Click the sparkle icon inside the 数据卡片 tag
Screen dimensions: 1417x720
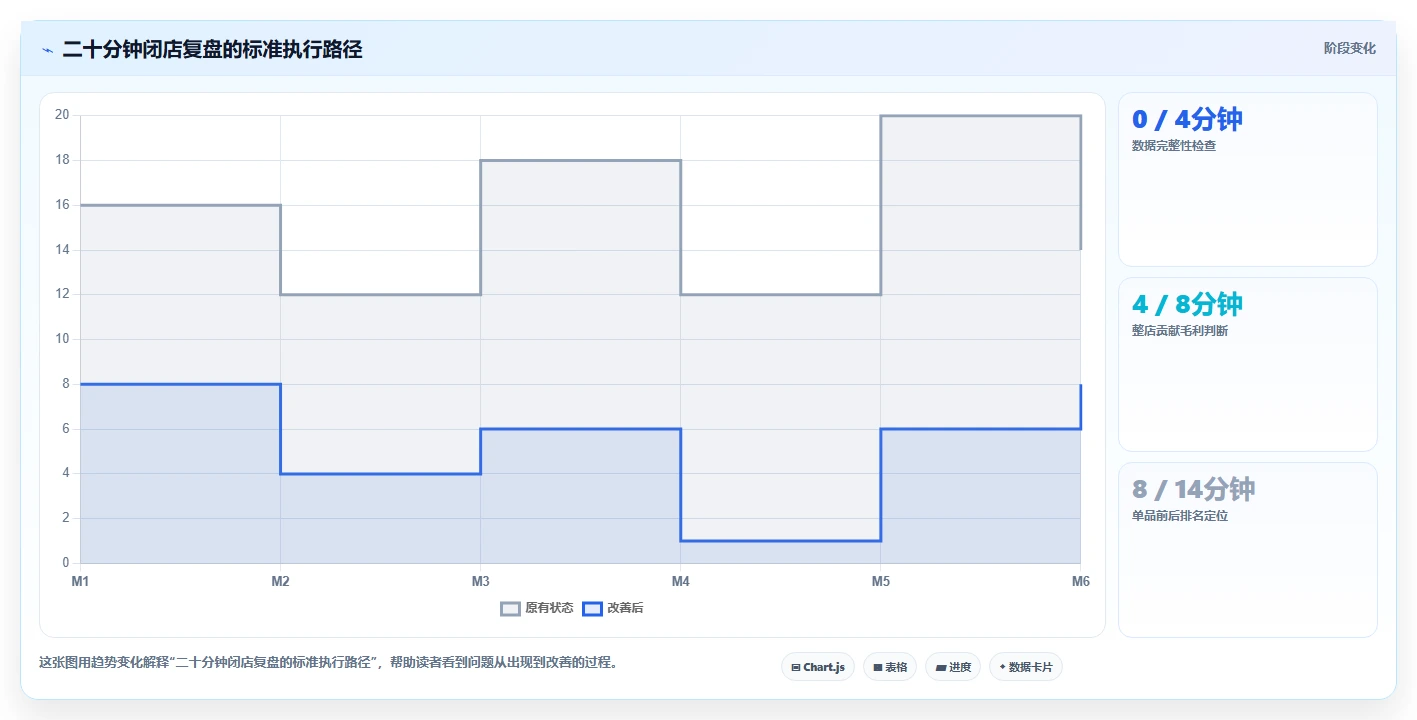tap(1003, 667)
